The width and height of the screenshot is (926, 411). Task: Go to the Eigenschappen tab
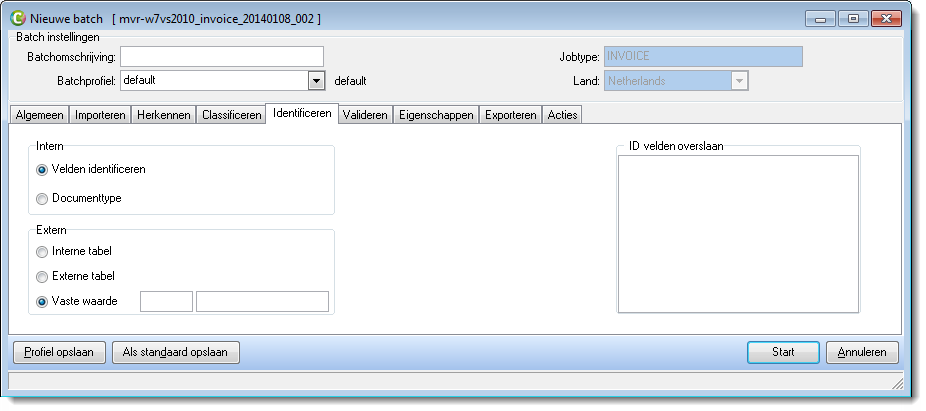436,115
